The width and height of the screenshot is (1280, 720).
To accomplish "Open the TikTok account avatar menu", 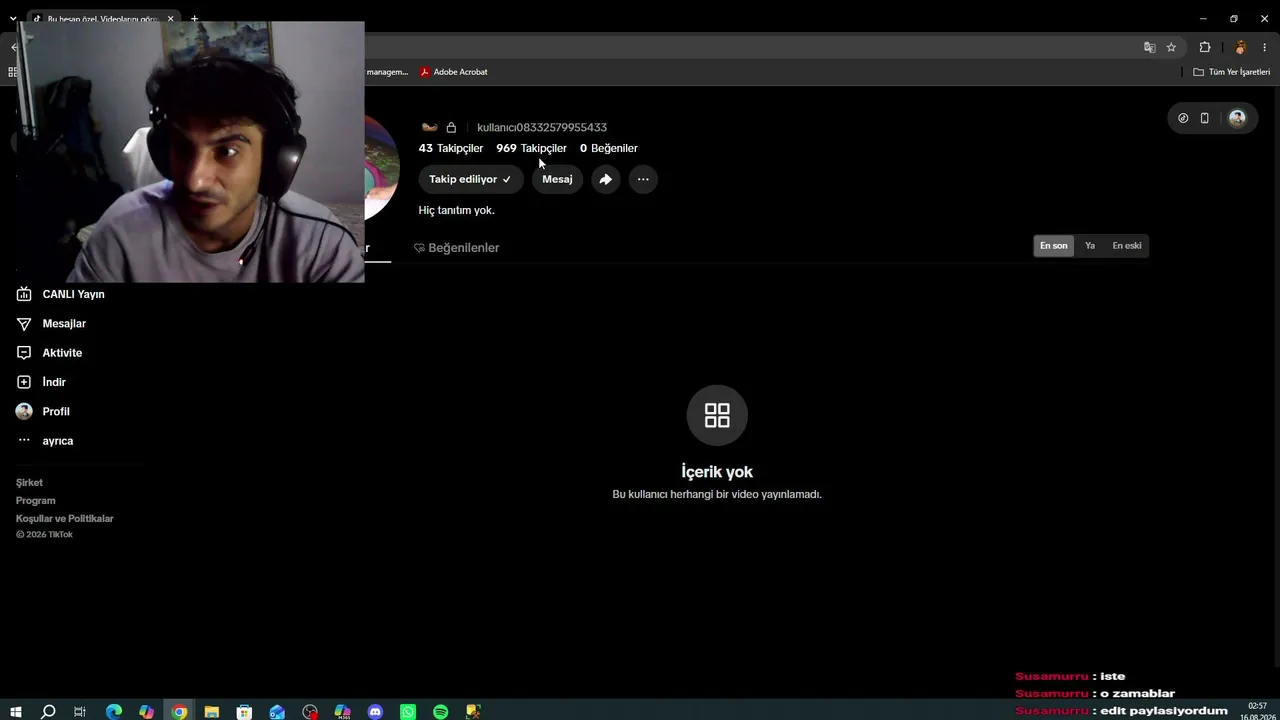I will click(x=1237, y=118).
